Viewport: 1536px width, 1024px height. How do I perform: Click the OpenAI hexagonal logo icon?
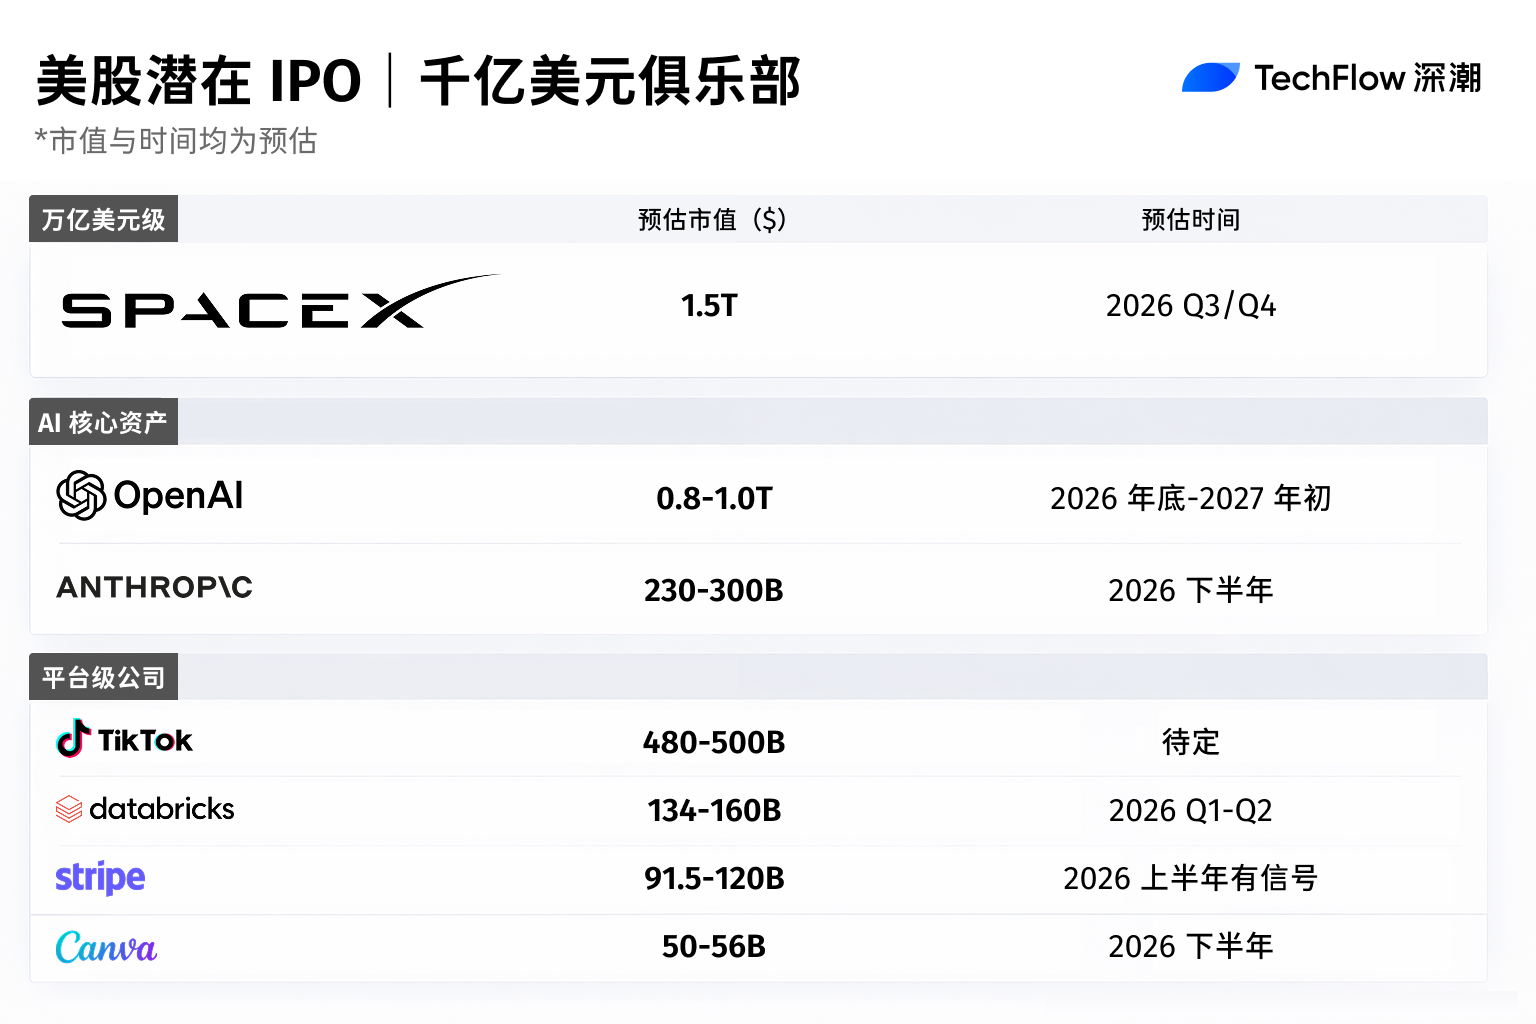click(82, 495)
